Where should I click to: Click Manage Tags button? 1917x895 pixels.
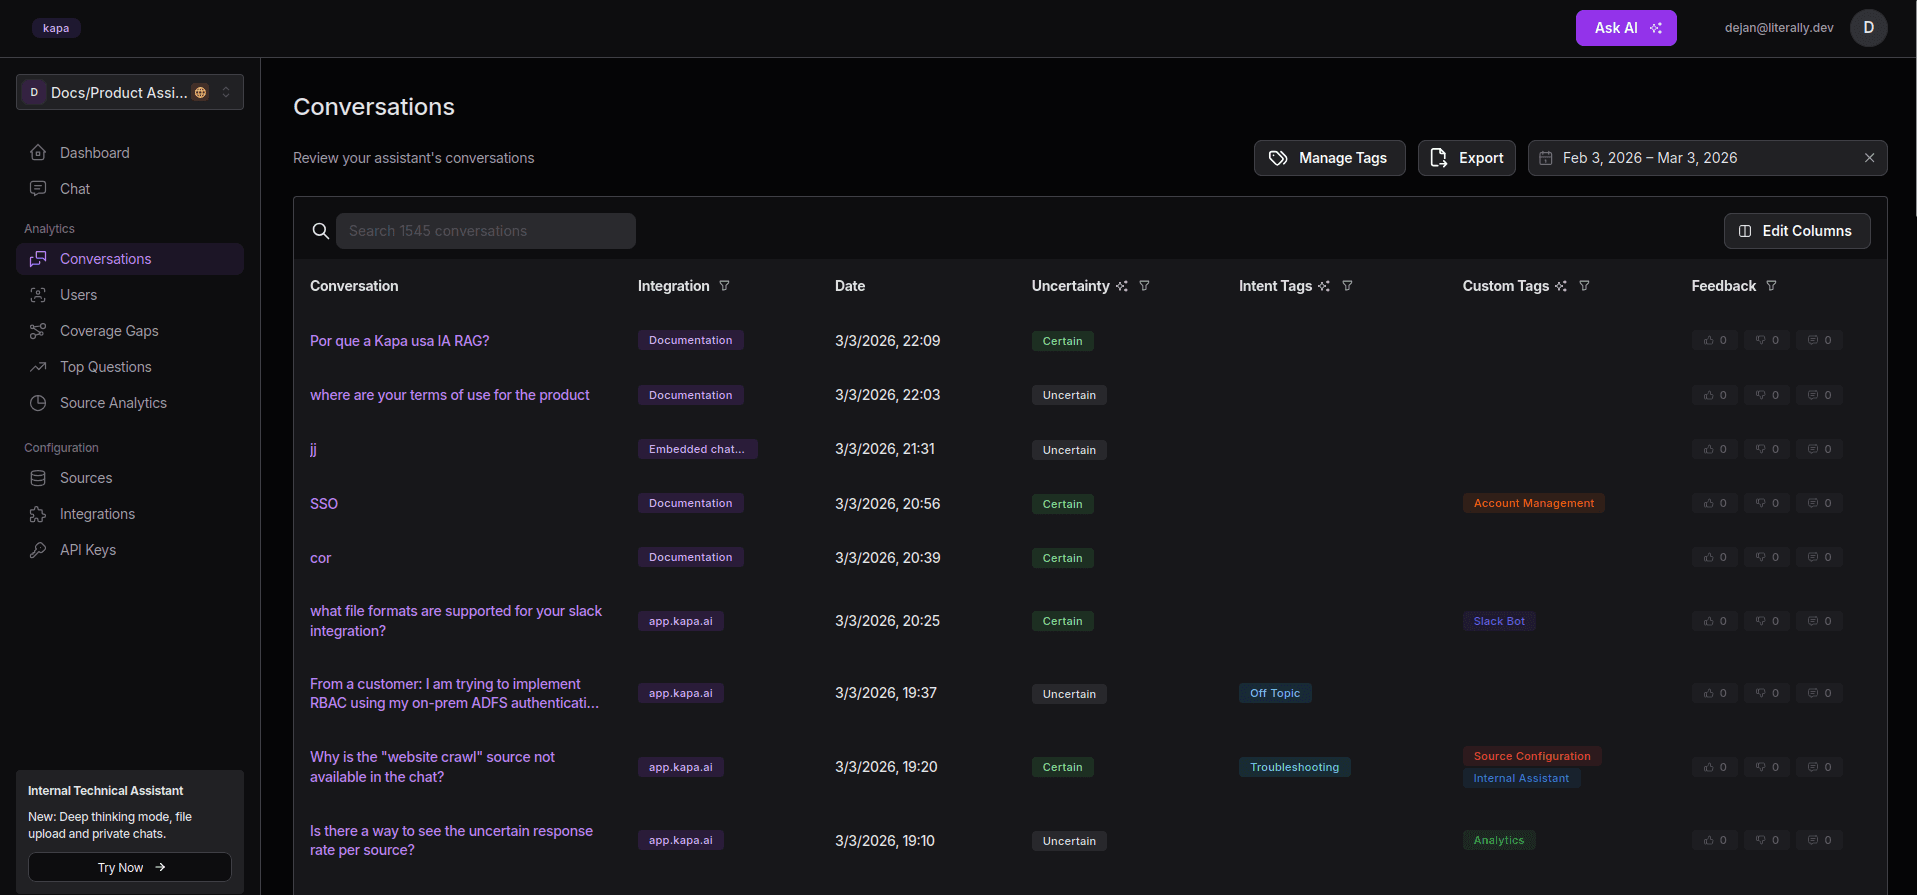[1329, 158]
